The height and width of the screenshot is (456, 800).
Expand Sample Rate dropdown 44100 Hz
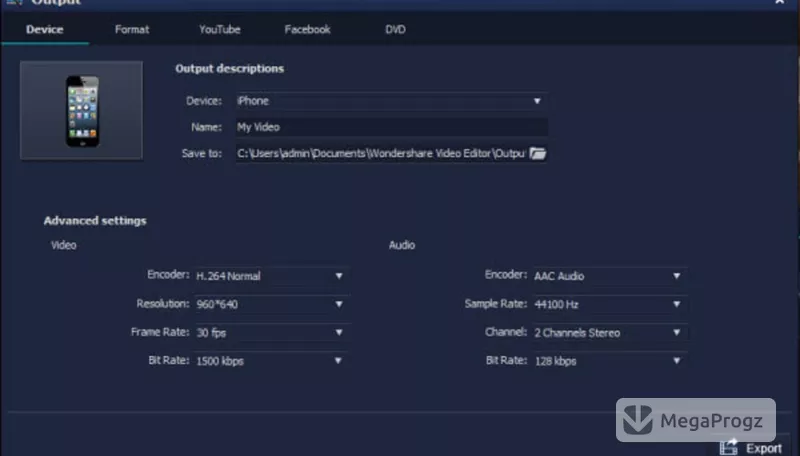click(x=610, y=304)
